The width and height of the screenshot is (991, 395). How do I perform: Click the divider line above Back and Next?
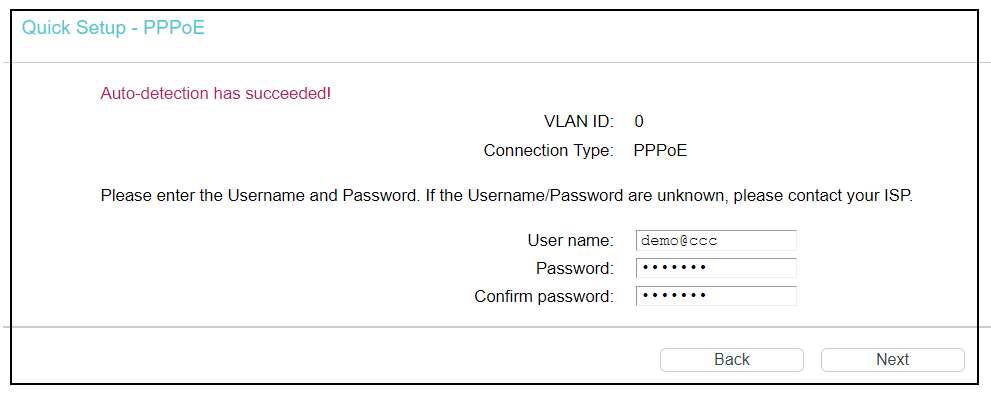495,327
